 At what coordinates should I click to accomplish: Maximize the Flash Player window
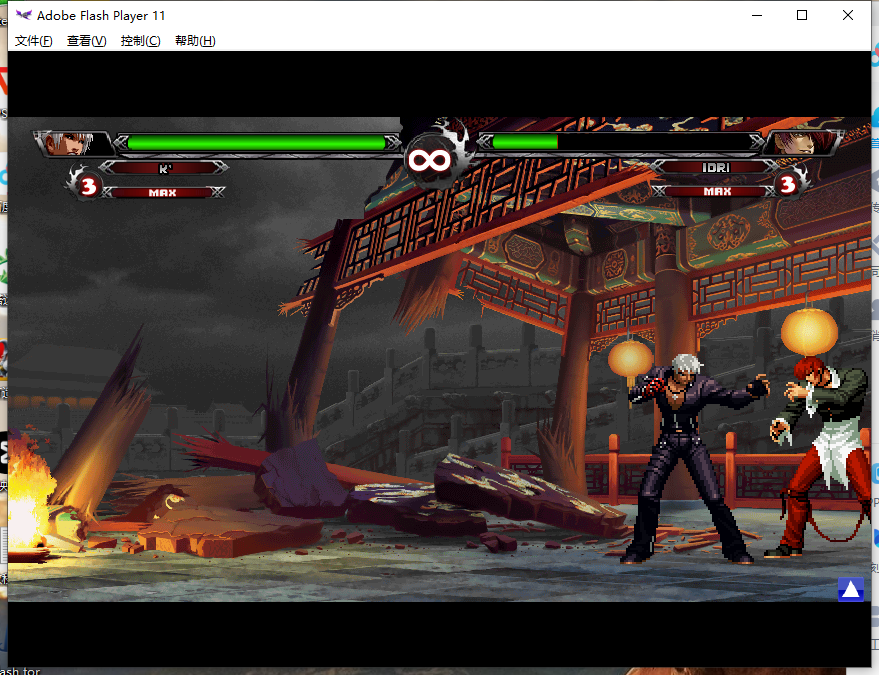pos(802,15)
